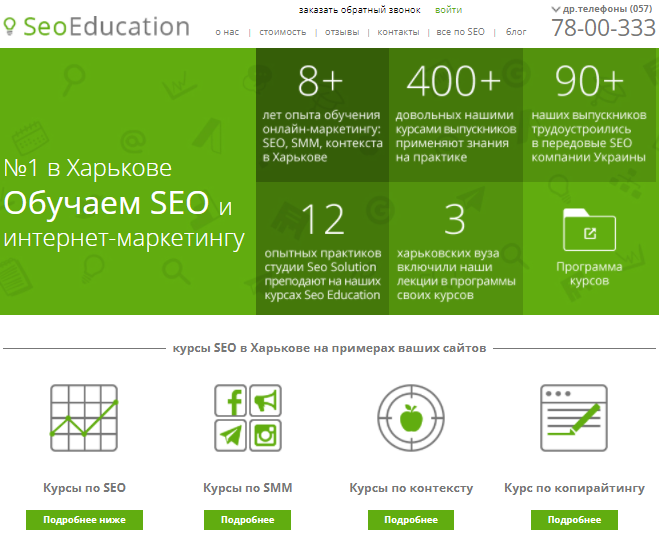The image size is (659, 535).
Task: Open the 'блог' menu item
Action: click(516, 32)
